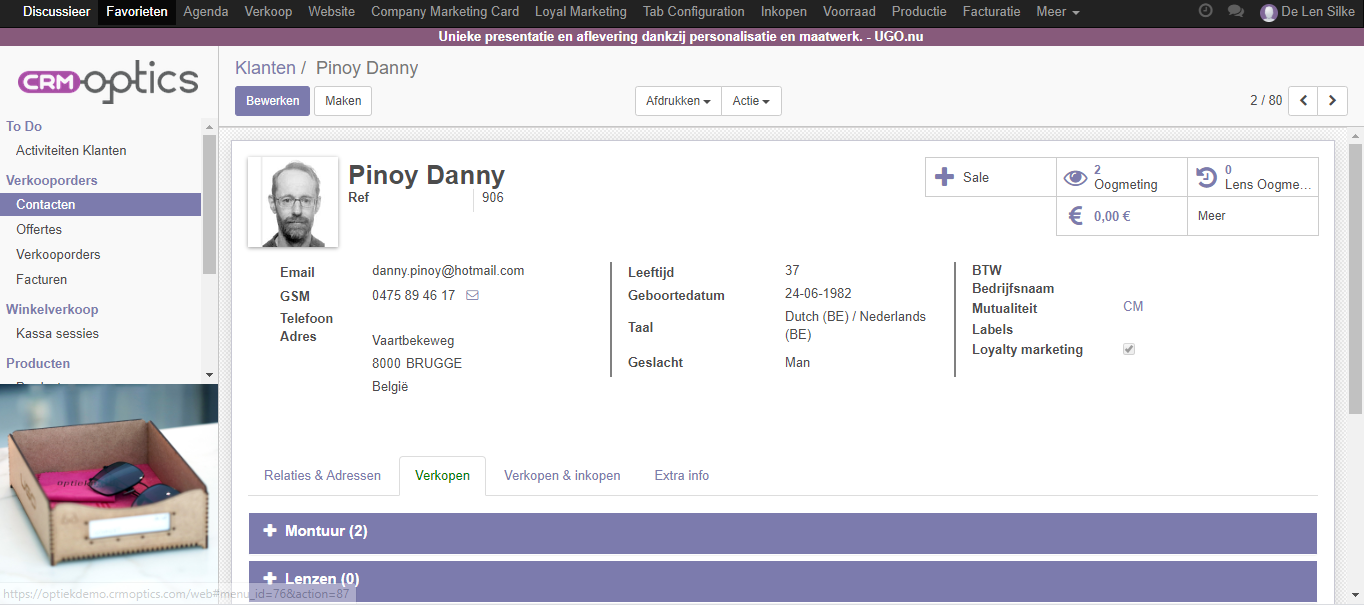Click the Sale stat button
The width and height of the screenshot is (1364, 608).
click(991, 177)
